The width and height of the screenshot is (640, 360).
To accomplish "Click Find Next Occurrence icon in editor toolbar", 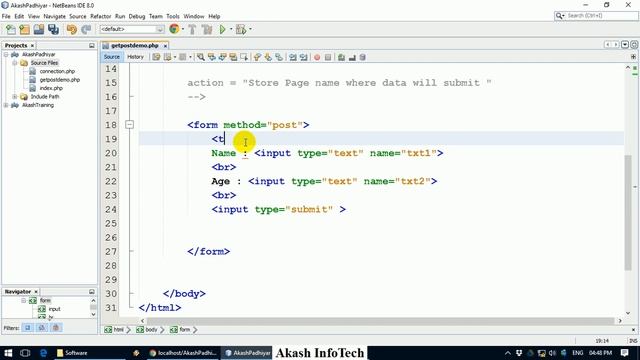I will tap(222, 57).
